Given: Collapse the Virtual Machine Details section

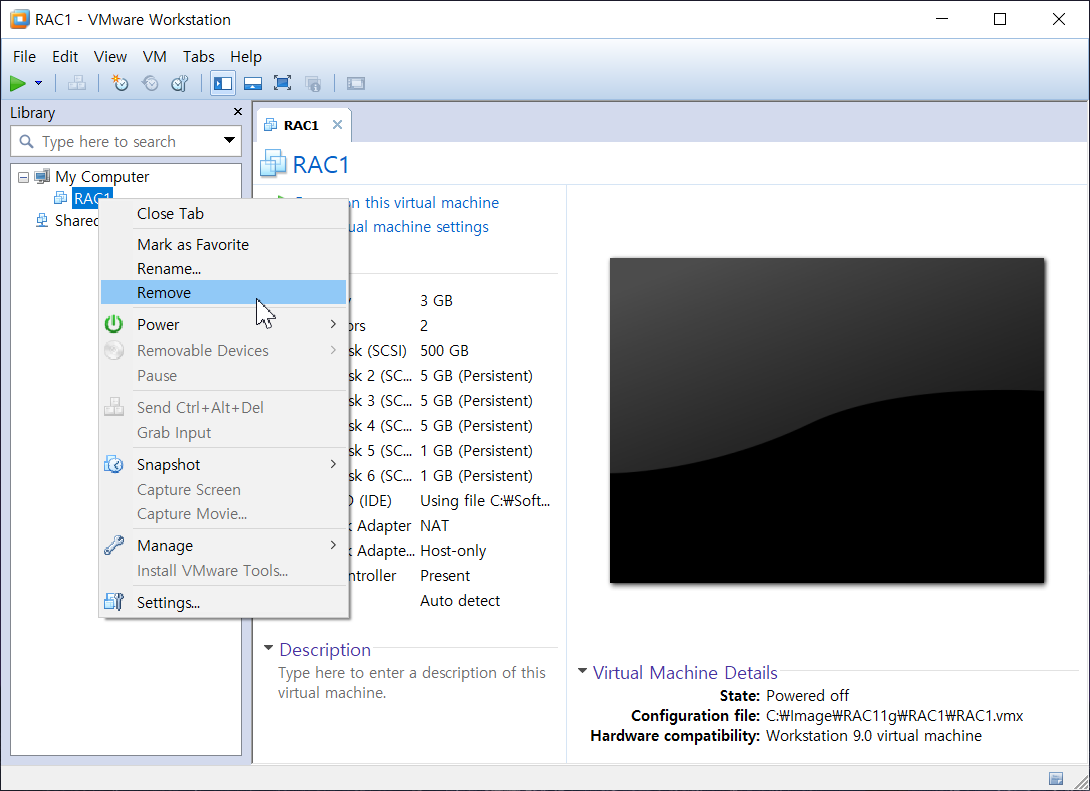Looking at the screenshot, I should click(583, 671).
